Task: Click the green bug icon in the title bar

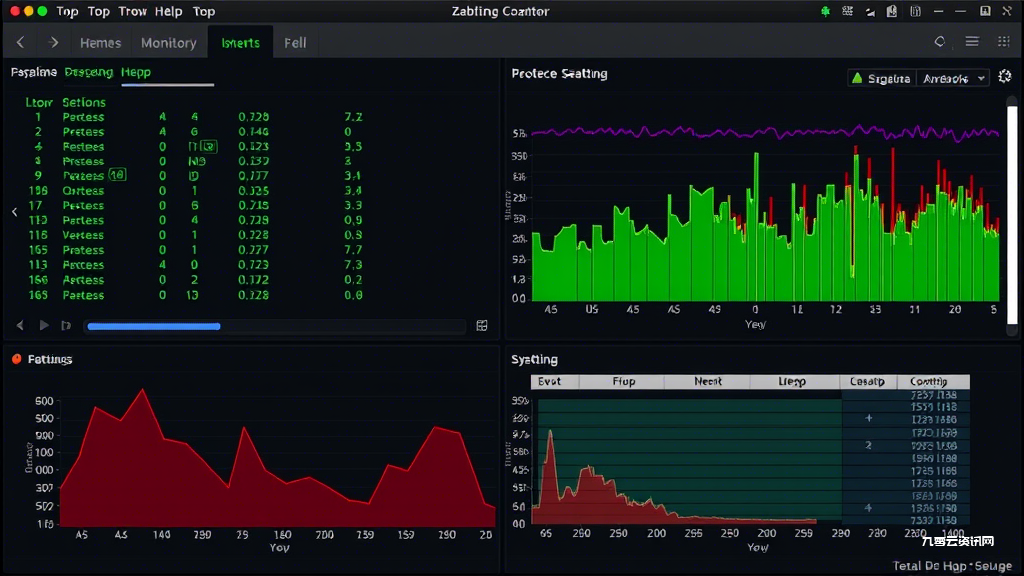Action: point(825,11)
